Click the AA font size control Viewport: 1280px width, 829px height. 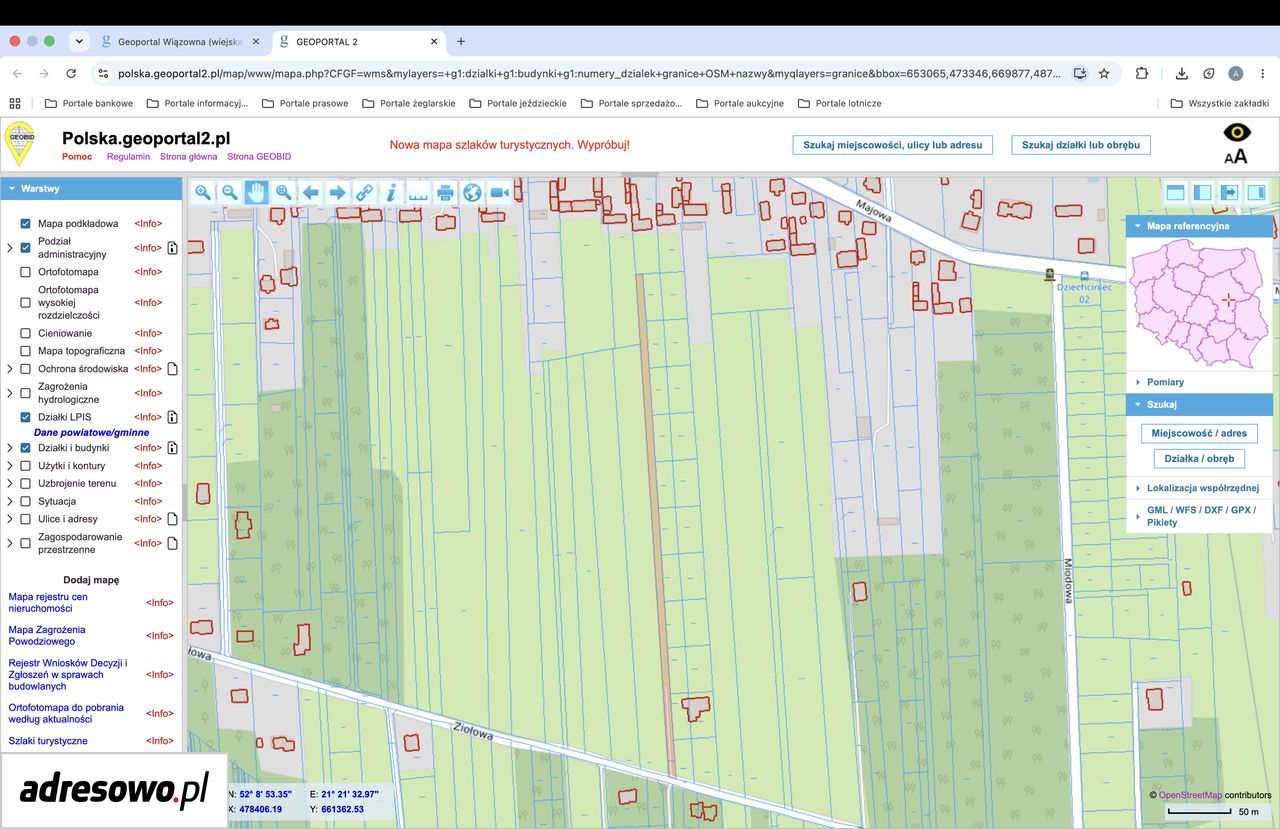(1236, 156)
